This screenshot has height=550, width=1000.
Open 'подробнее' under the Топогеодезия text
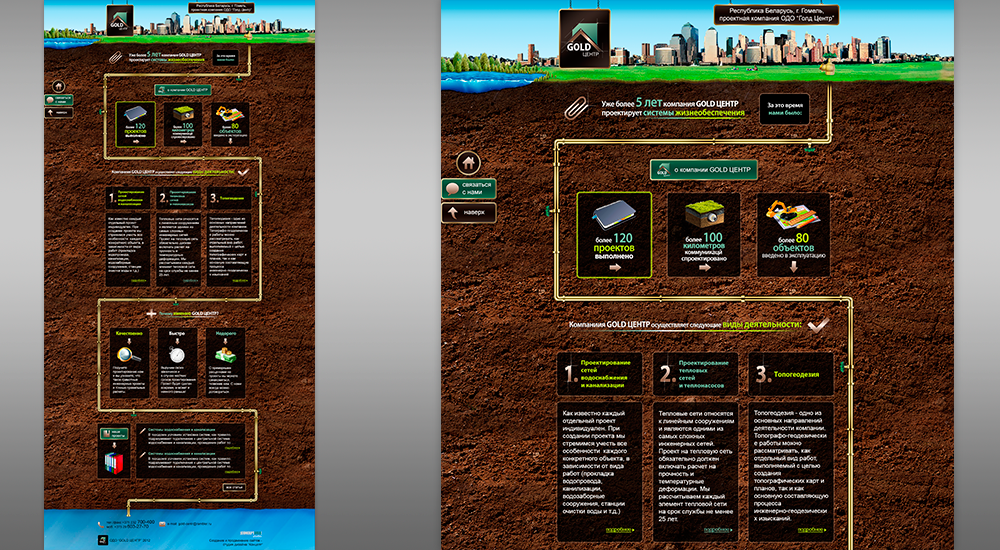(x=811, y=530)
